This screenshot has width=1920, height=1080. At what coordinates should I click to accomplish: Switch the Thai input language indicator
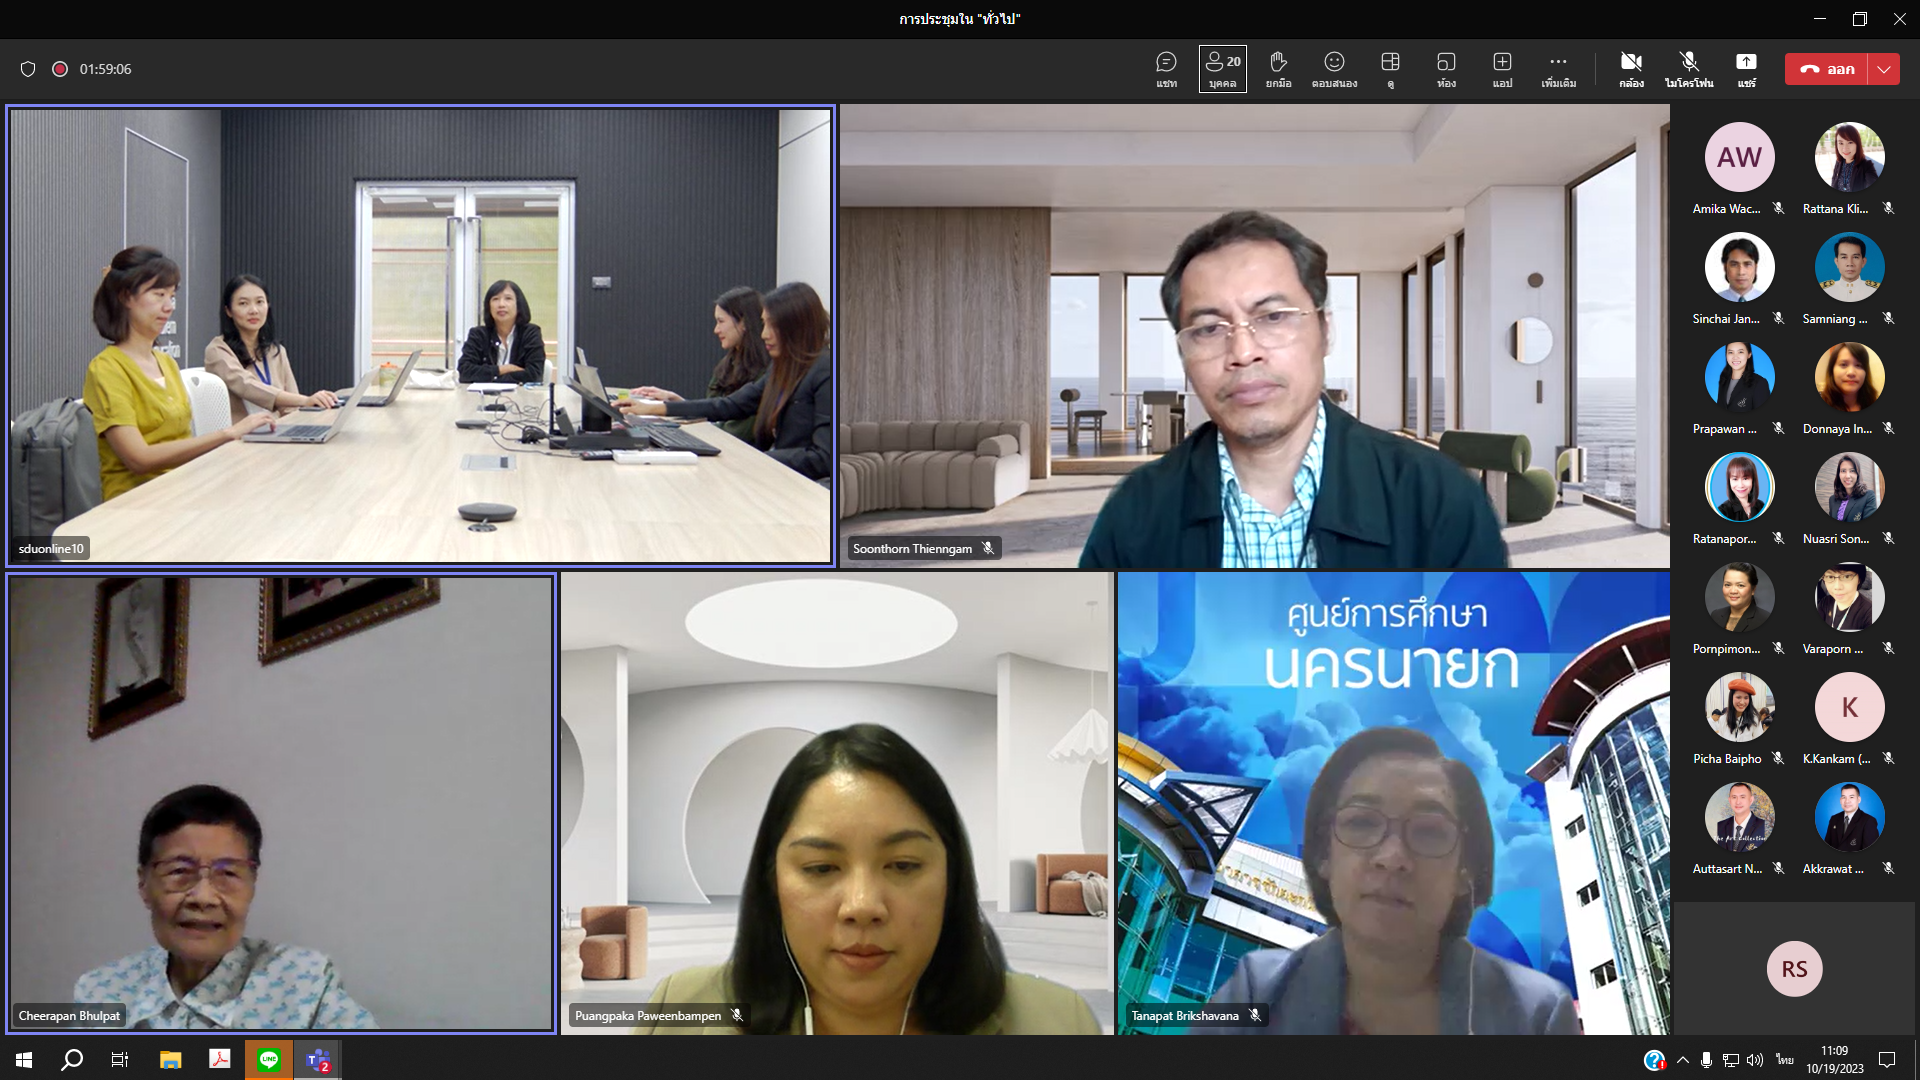[x=1785, y=1060]
